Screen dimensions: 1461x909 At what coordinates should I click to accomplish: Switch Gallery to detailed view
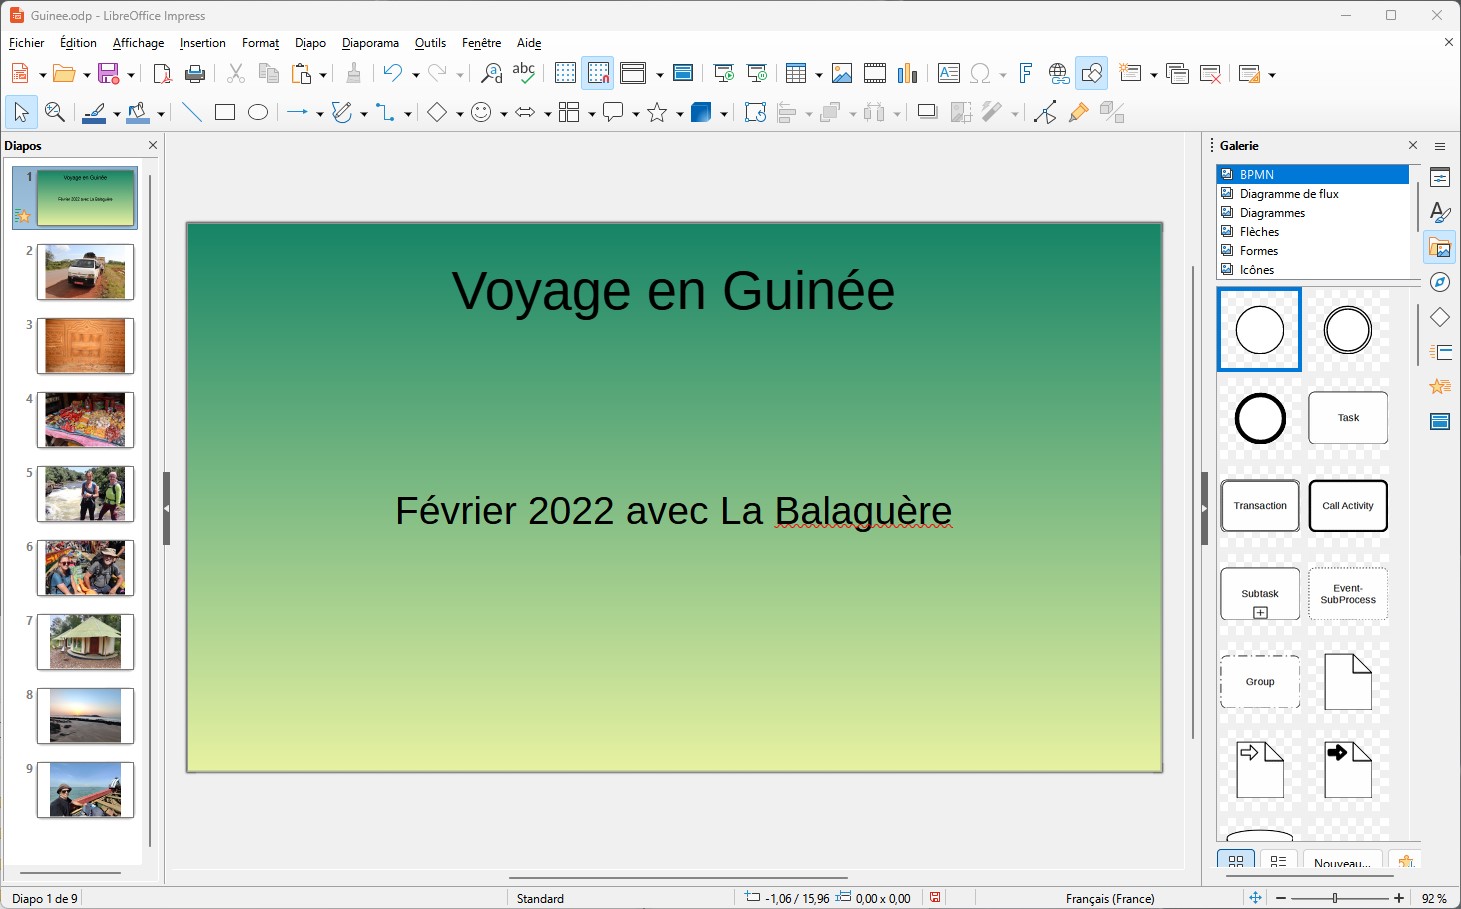point(1278,861)
